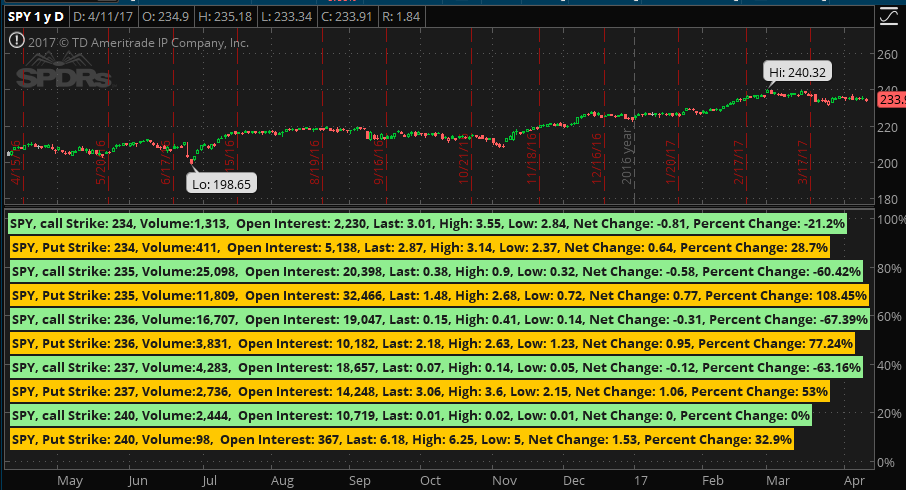This screenshot has width=906, height=490.
Task: Click the Jun label on time axis
Action: [138, 481]
